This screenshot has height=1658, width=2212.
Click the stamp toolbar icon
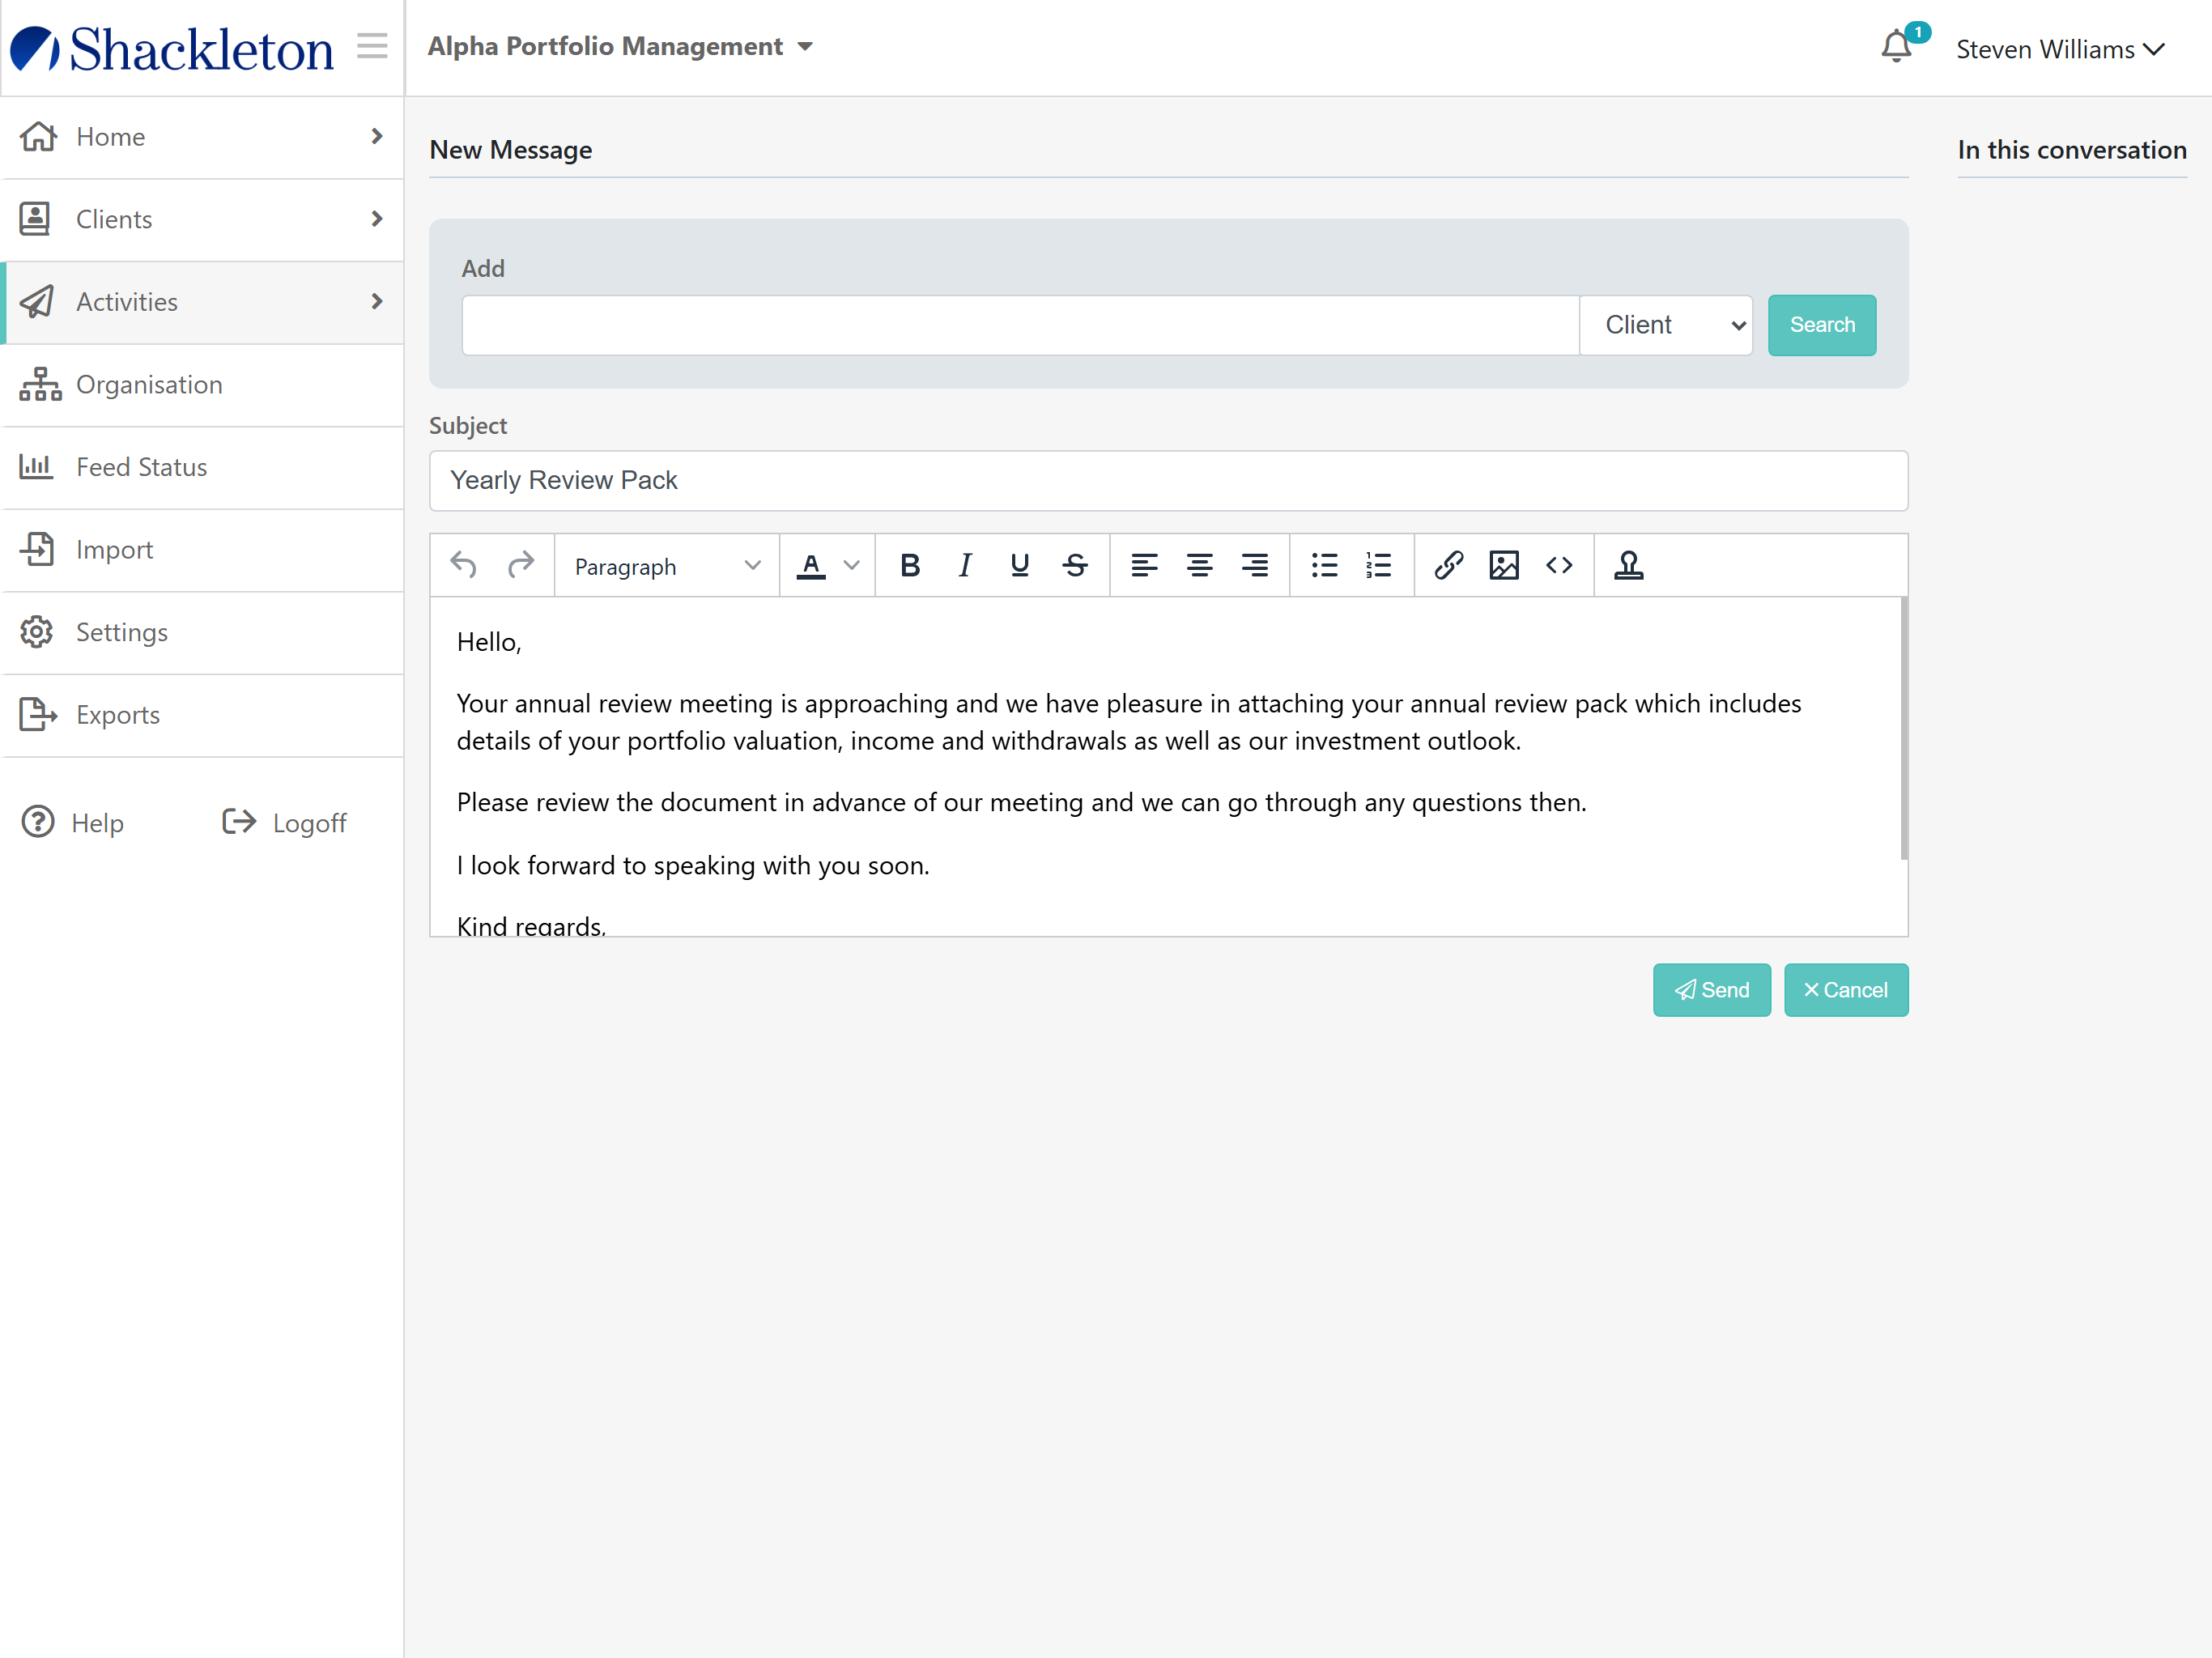pos(1629,566)
